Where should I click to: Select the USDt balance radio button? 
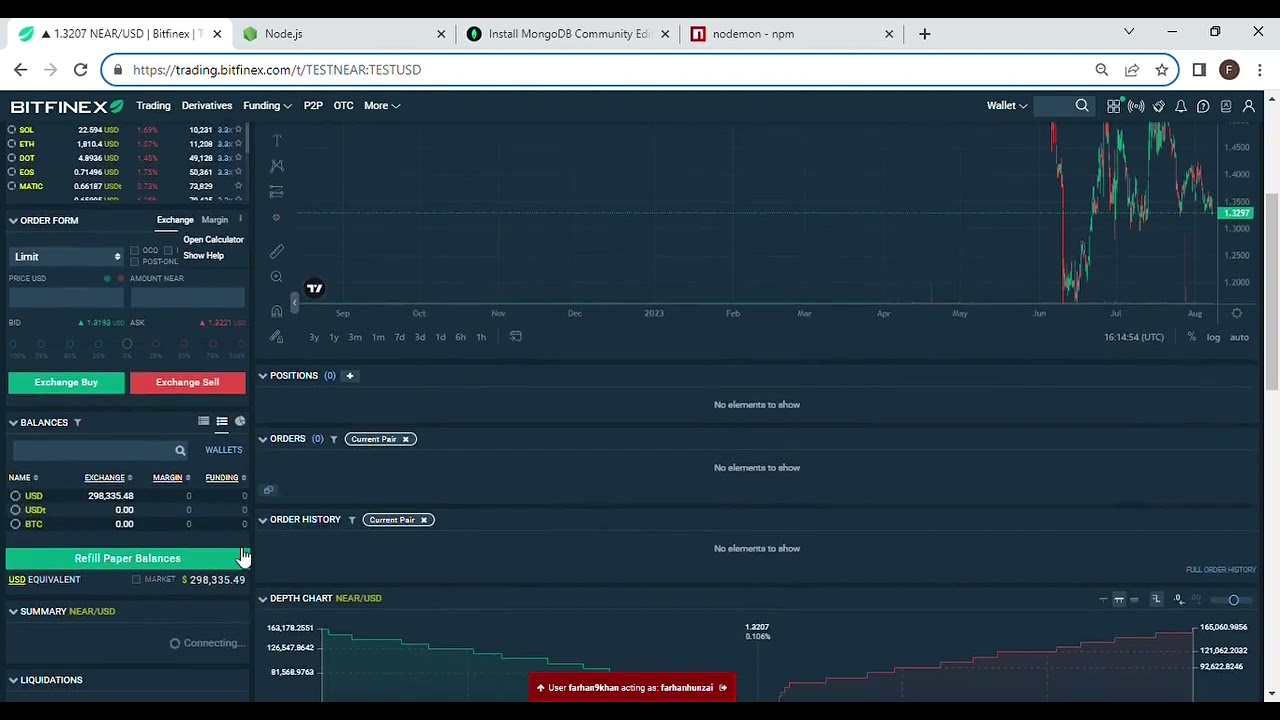click(15, 510)
